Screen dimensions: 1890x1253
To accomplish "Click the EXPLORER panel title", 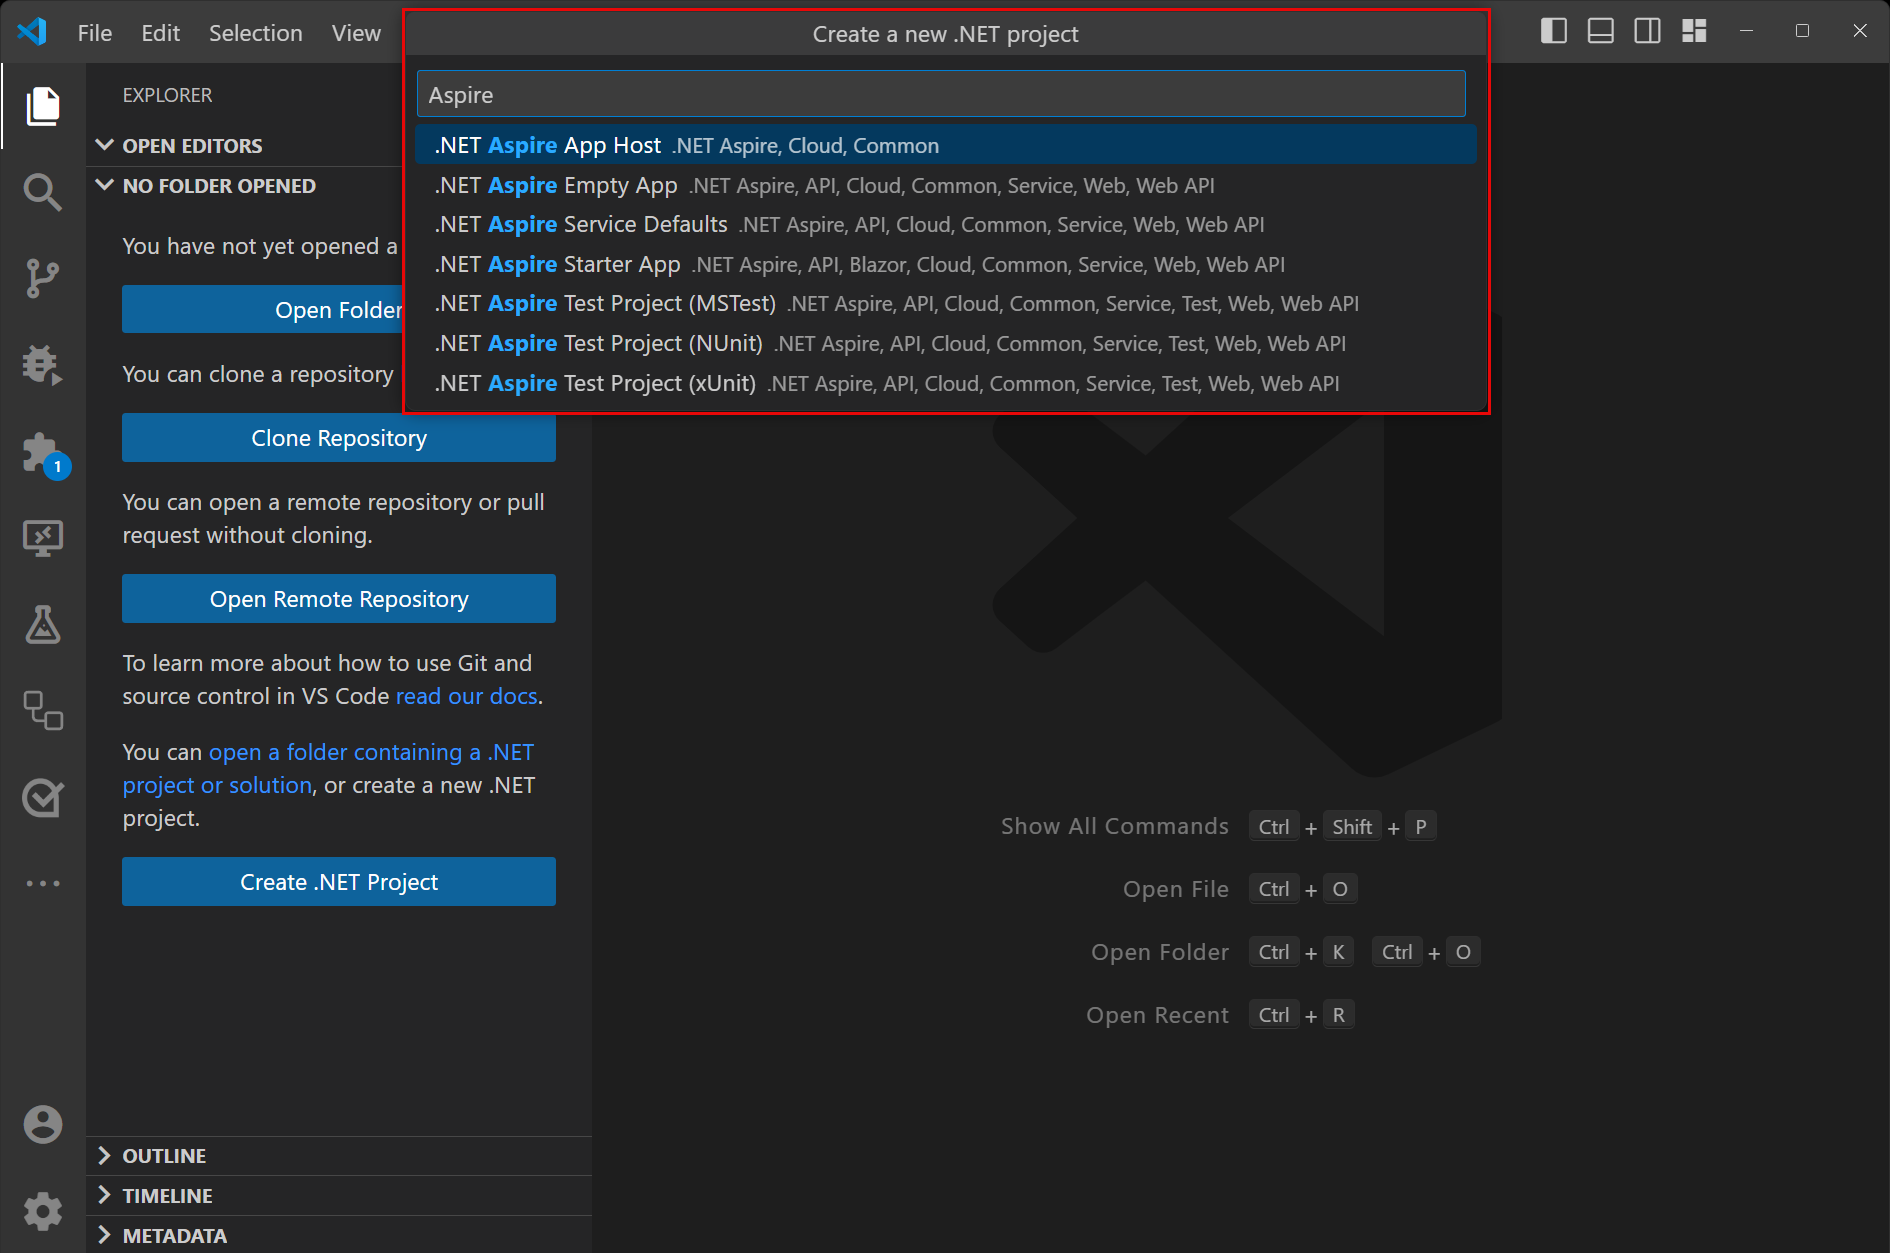I will click(167, 95).
